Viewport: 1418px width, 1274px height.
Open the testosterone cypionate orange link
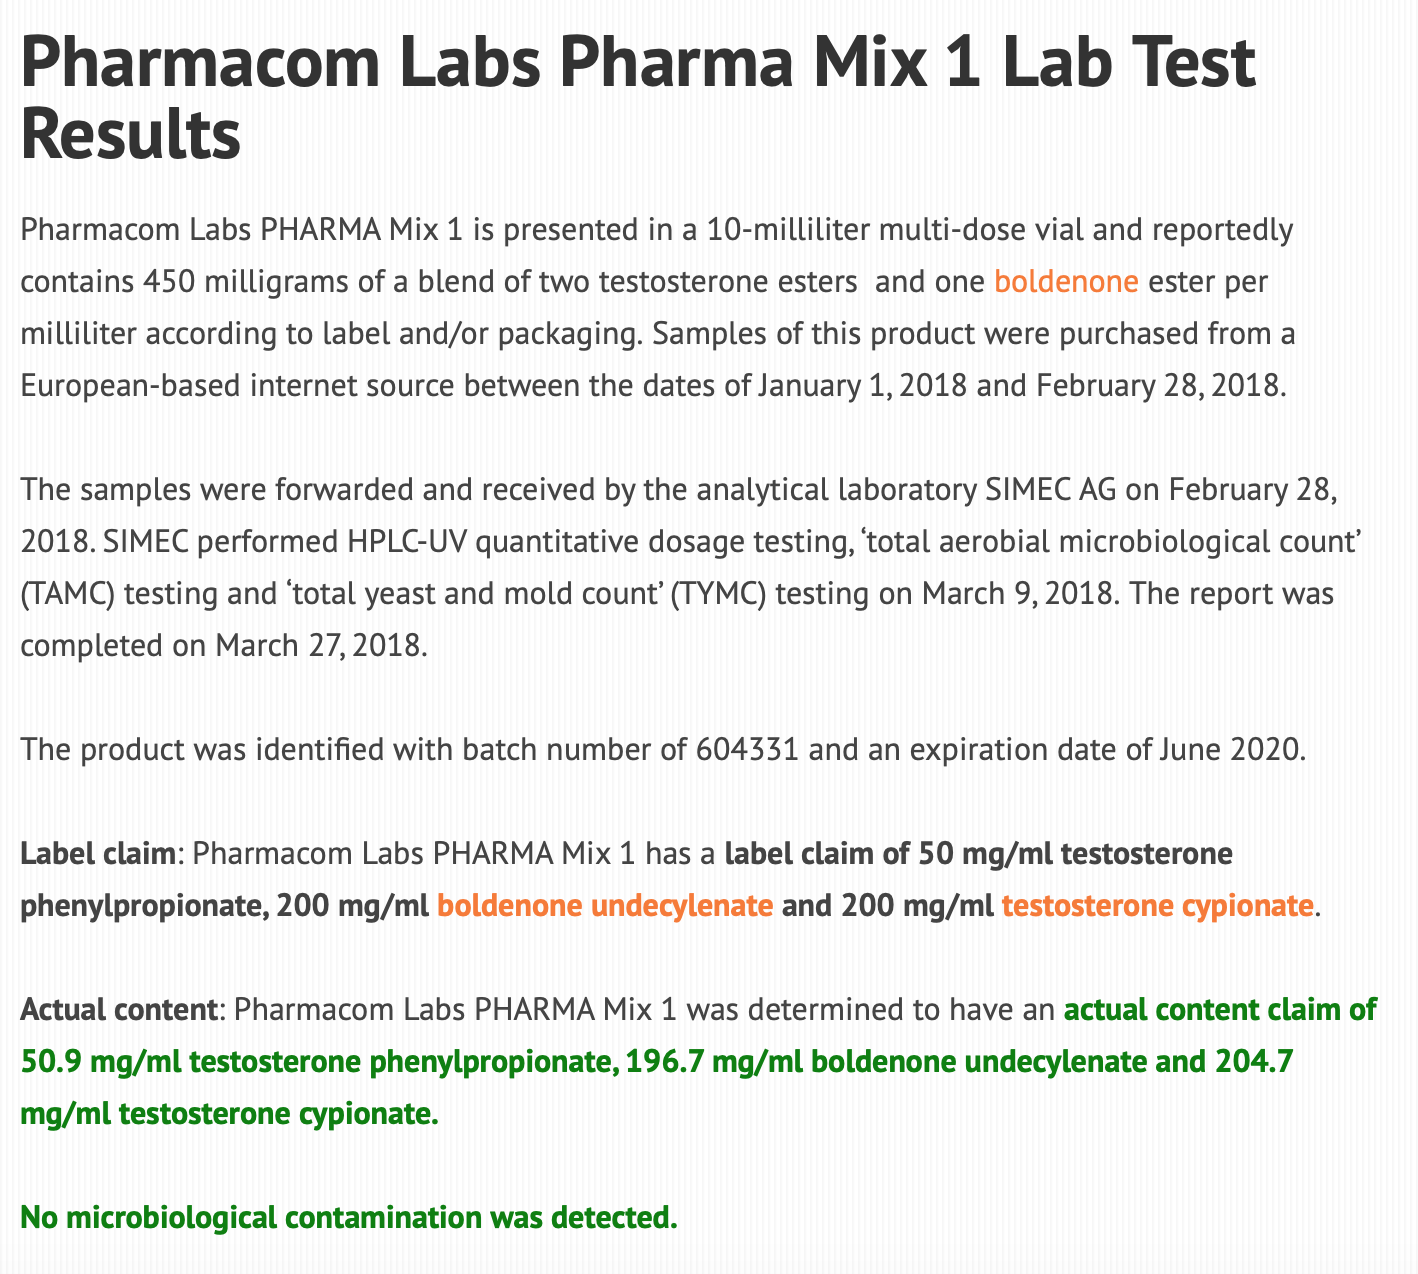pos(1157,906)
